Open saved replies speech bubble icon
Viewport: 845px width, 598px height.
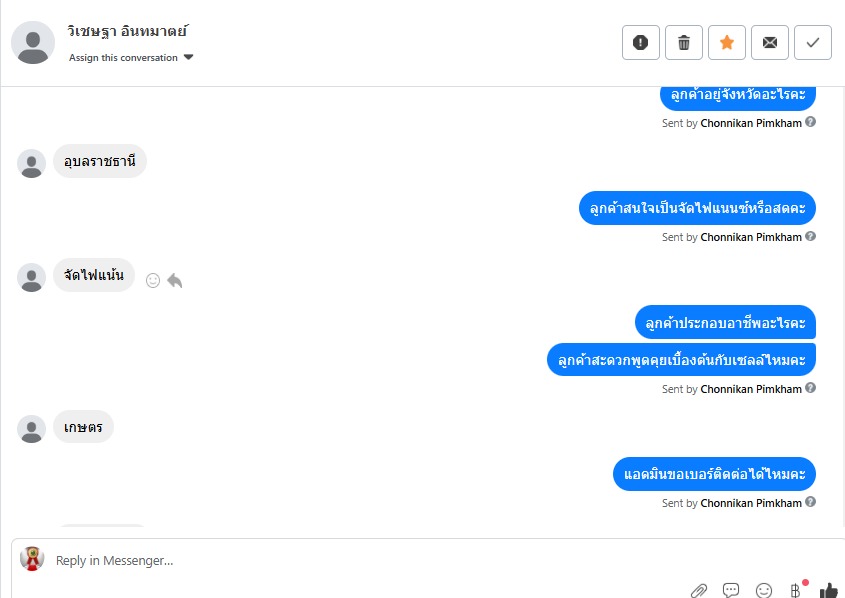coord(731,590)
